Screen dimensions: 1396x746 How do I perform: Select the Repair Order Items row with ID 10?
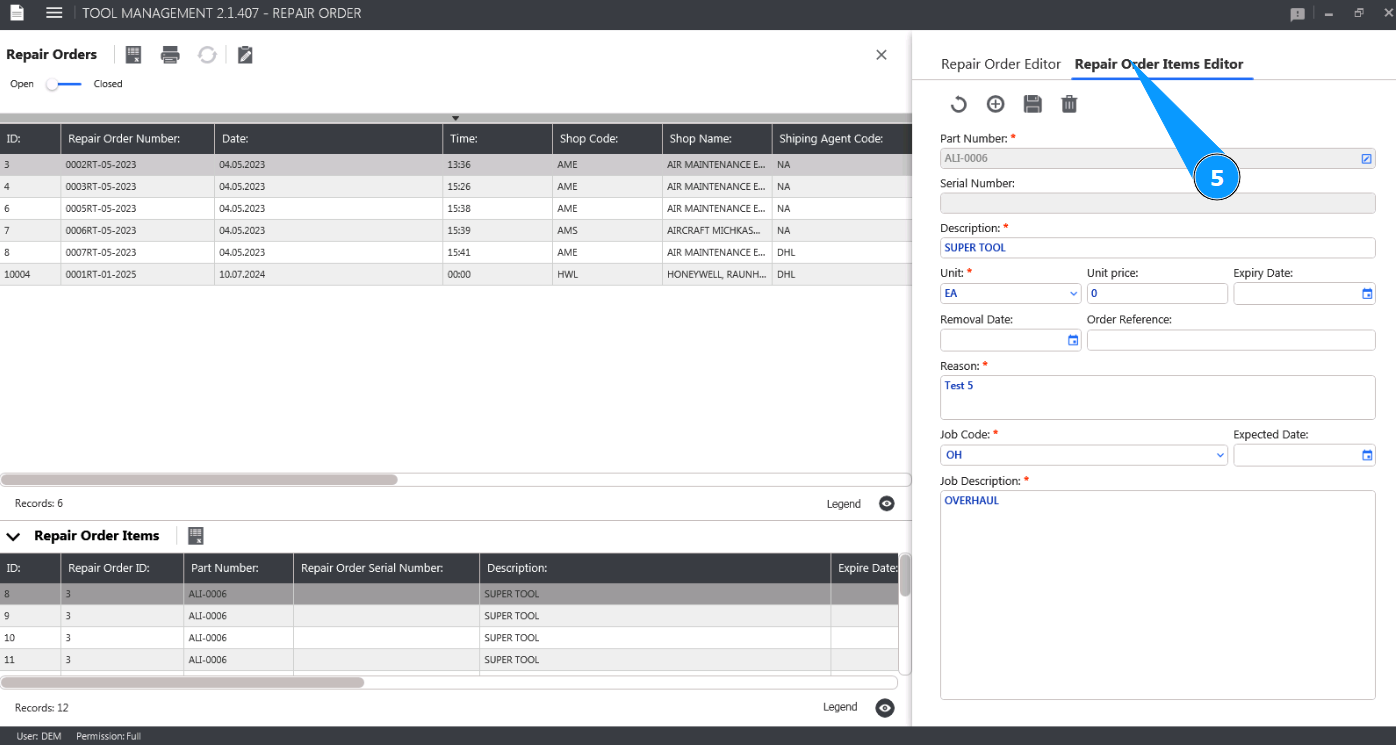click(449, 638)
